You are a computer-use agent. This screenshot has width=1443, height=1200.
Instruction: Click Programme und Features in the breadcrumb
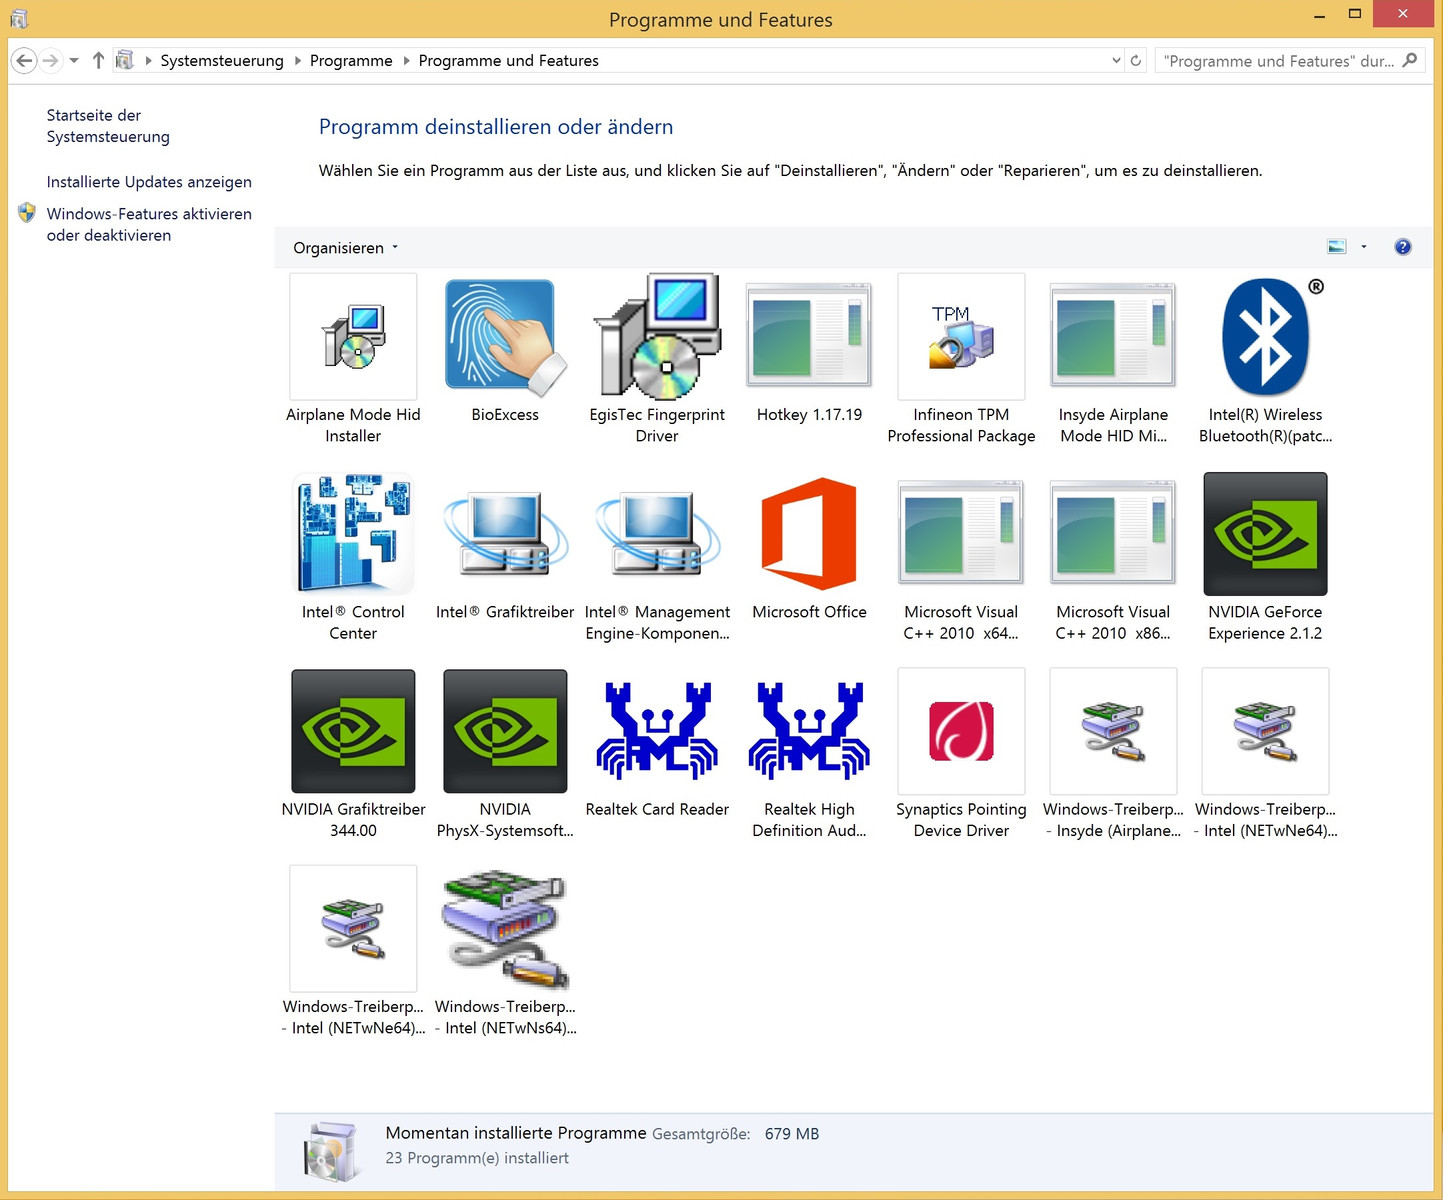tap(508, 61)
